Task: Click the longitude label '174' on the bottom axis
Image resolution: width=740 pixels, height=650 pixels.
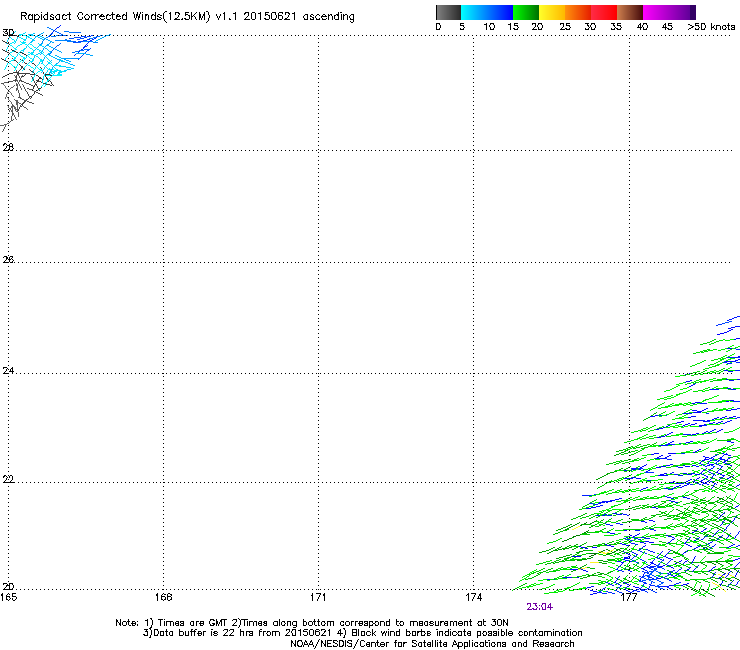Action: [473, 597]
